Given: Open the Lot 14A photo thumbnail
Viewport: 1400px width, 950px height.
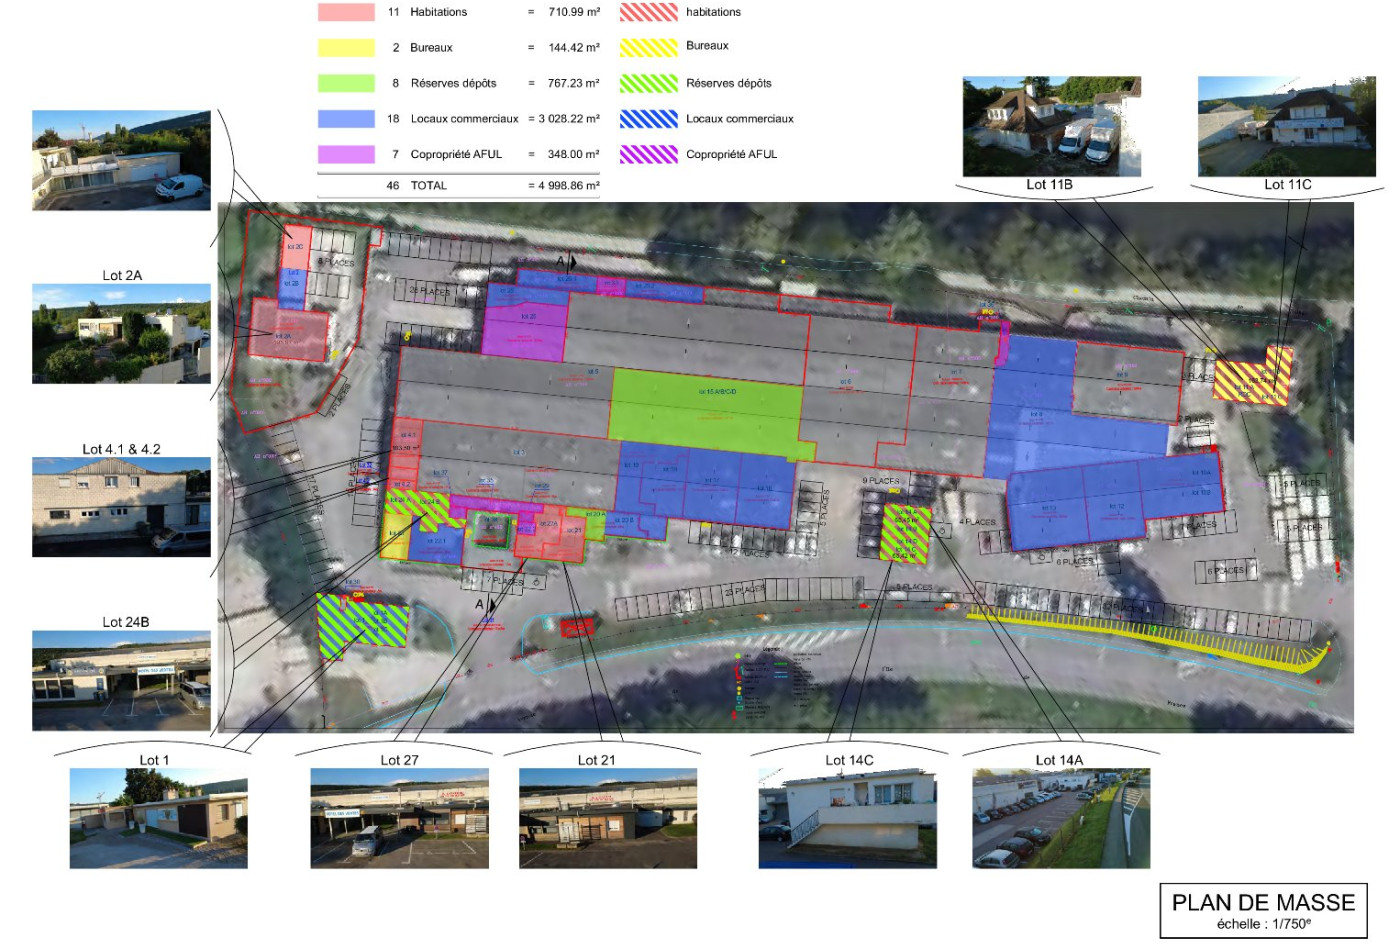Looking at the screenshot, I should [x=1061, y=818].
